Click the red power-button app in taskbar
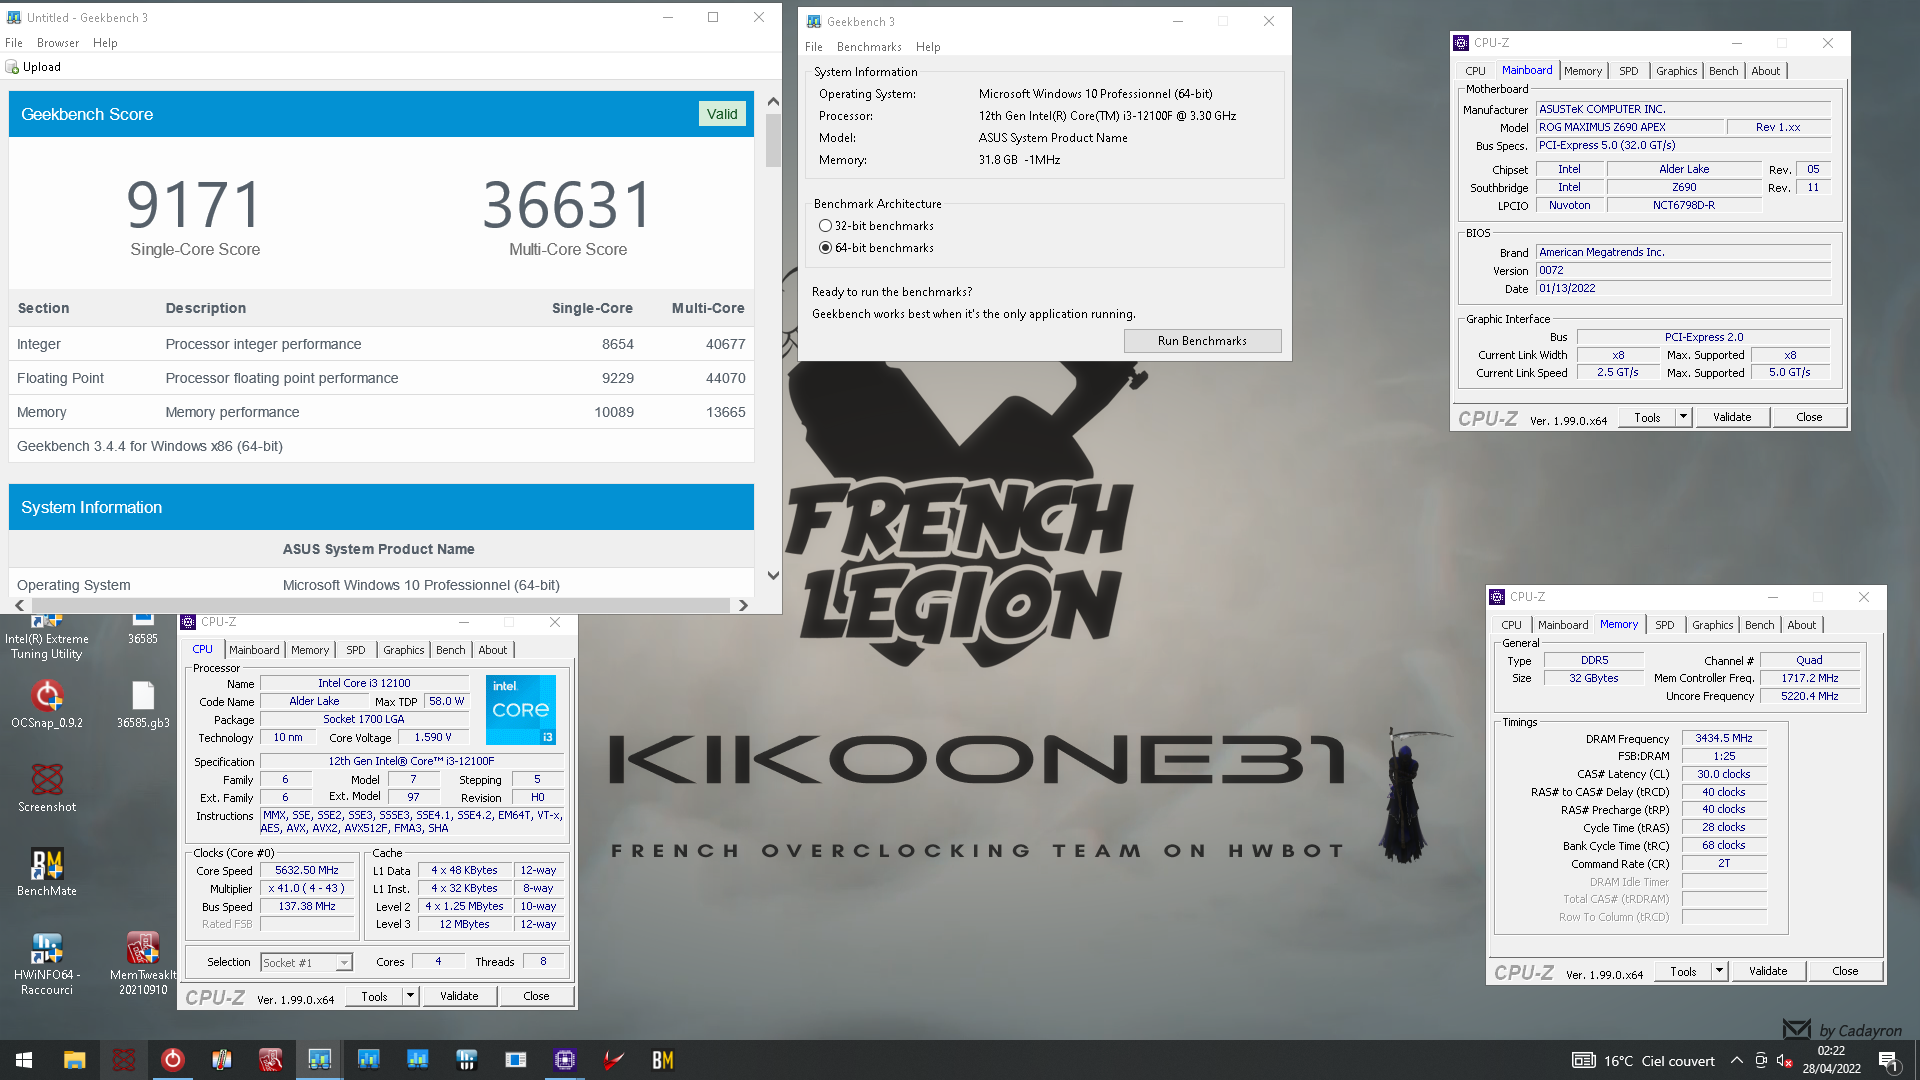Screen dimensions: 1920x1080 pos(173,1060)
